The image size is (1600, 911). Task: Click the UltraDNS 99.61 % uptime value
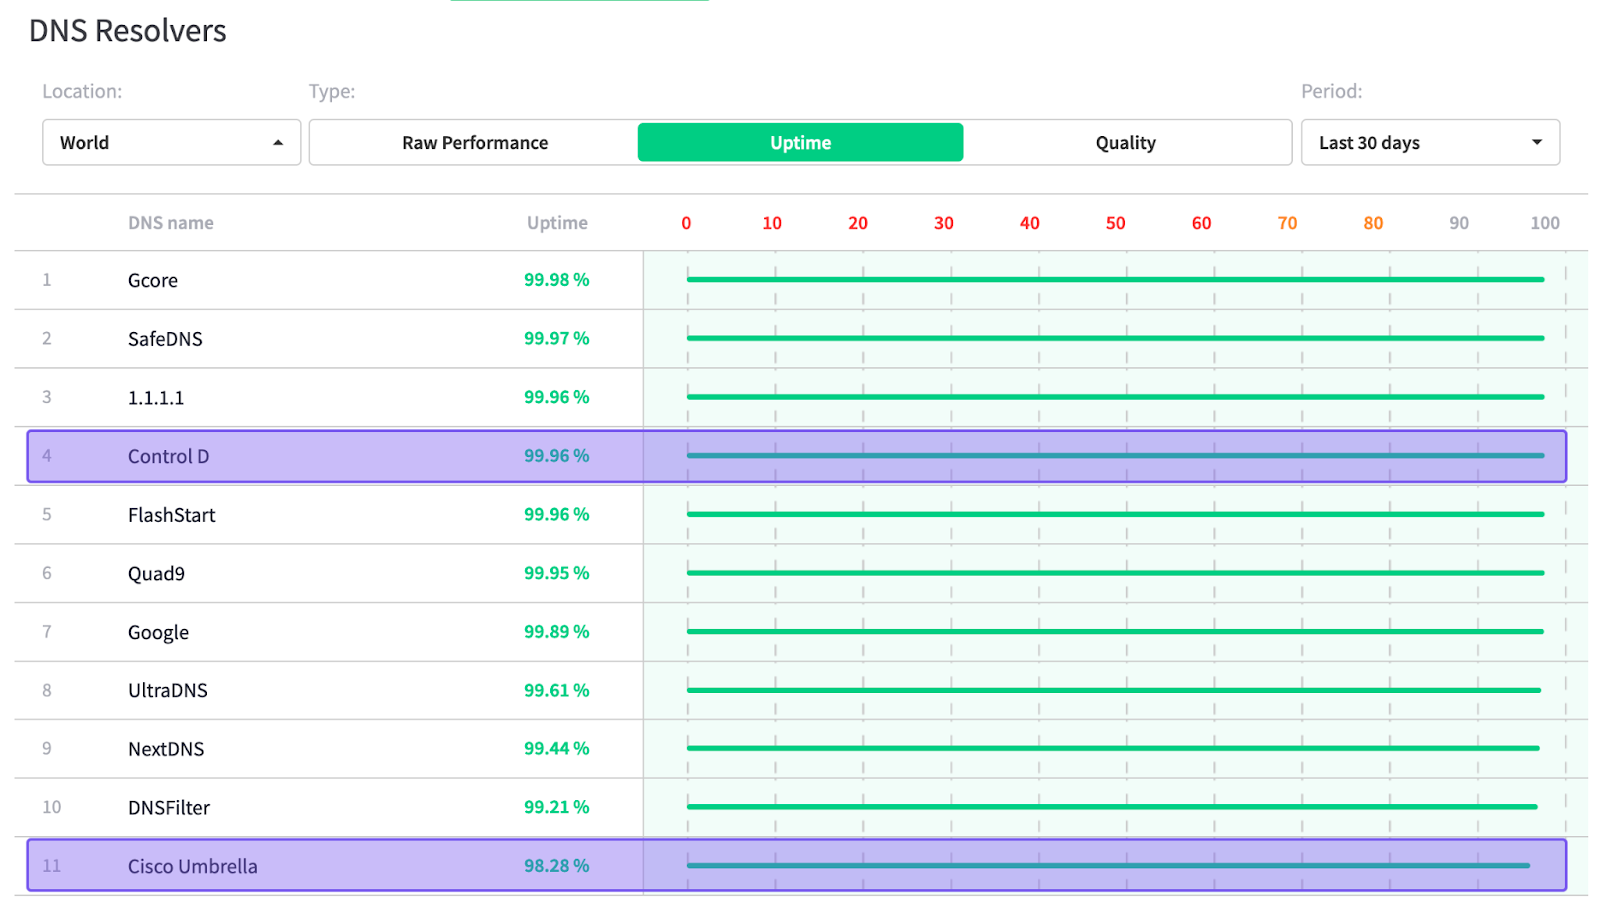point(556,691)
